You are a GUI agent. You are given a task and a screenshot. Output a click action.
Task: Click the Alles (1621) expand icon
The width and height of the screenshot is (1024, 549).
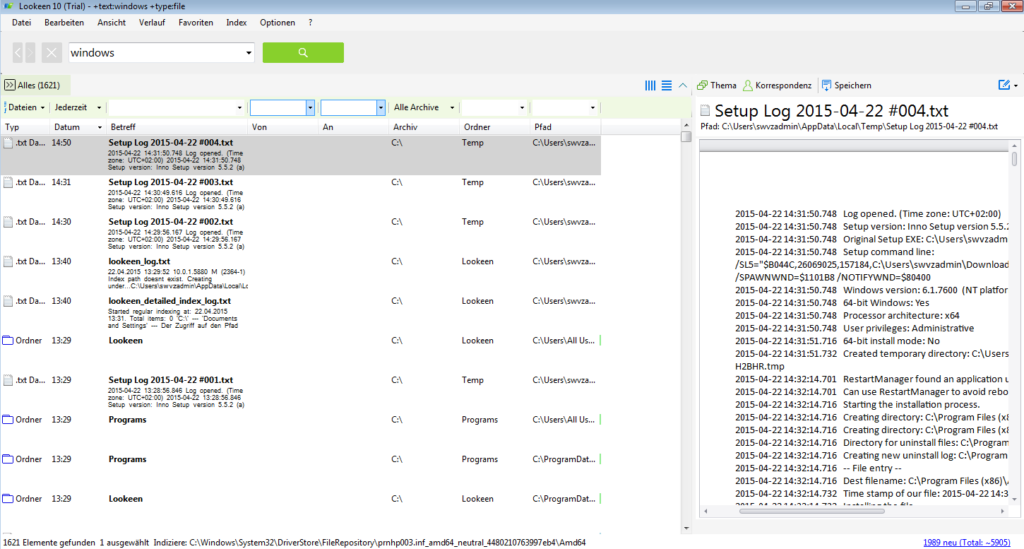pos(9,86)
